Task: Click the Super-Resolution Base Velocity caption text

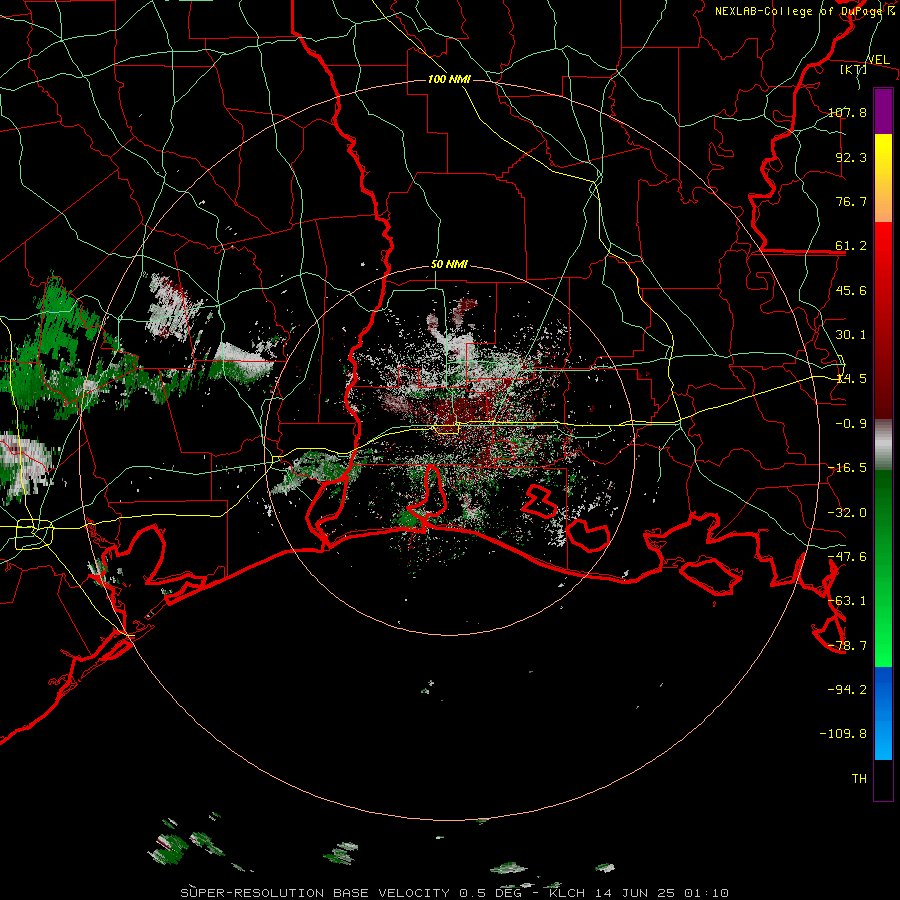Action: click(x=455, y=893)
